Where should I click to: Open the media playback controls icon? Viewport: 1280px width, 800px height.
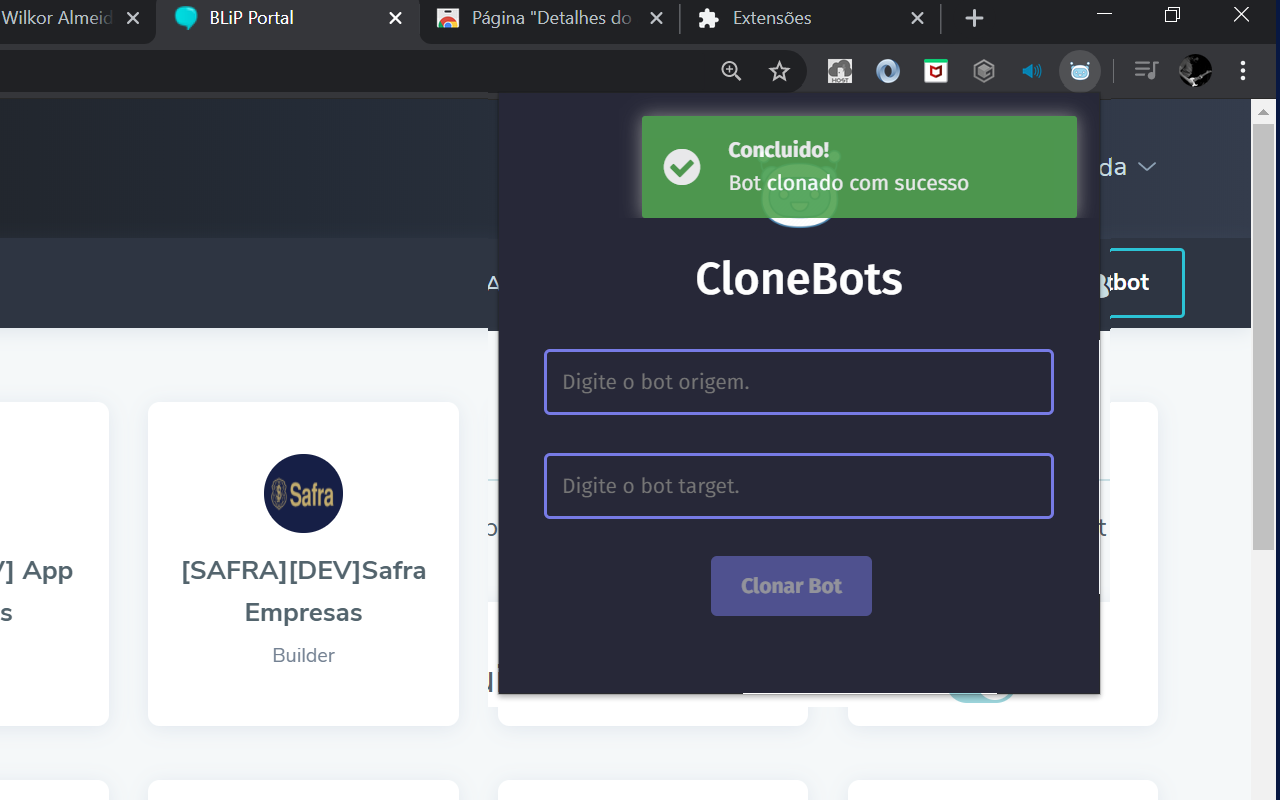tap(1146, 71)
